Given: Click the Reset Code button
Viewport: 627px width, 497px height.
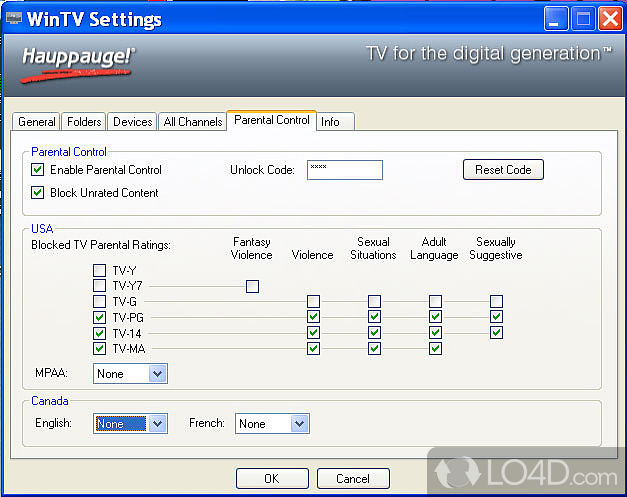Looking at the screenshot, I should [x=503, y=170].
